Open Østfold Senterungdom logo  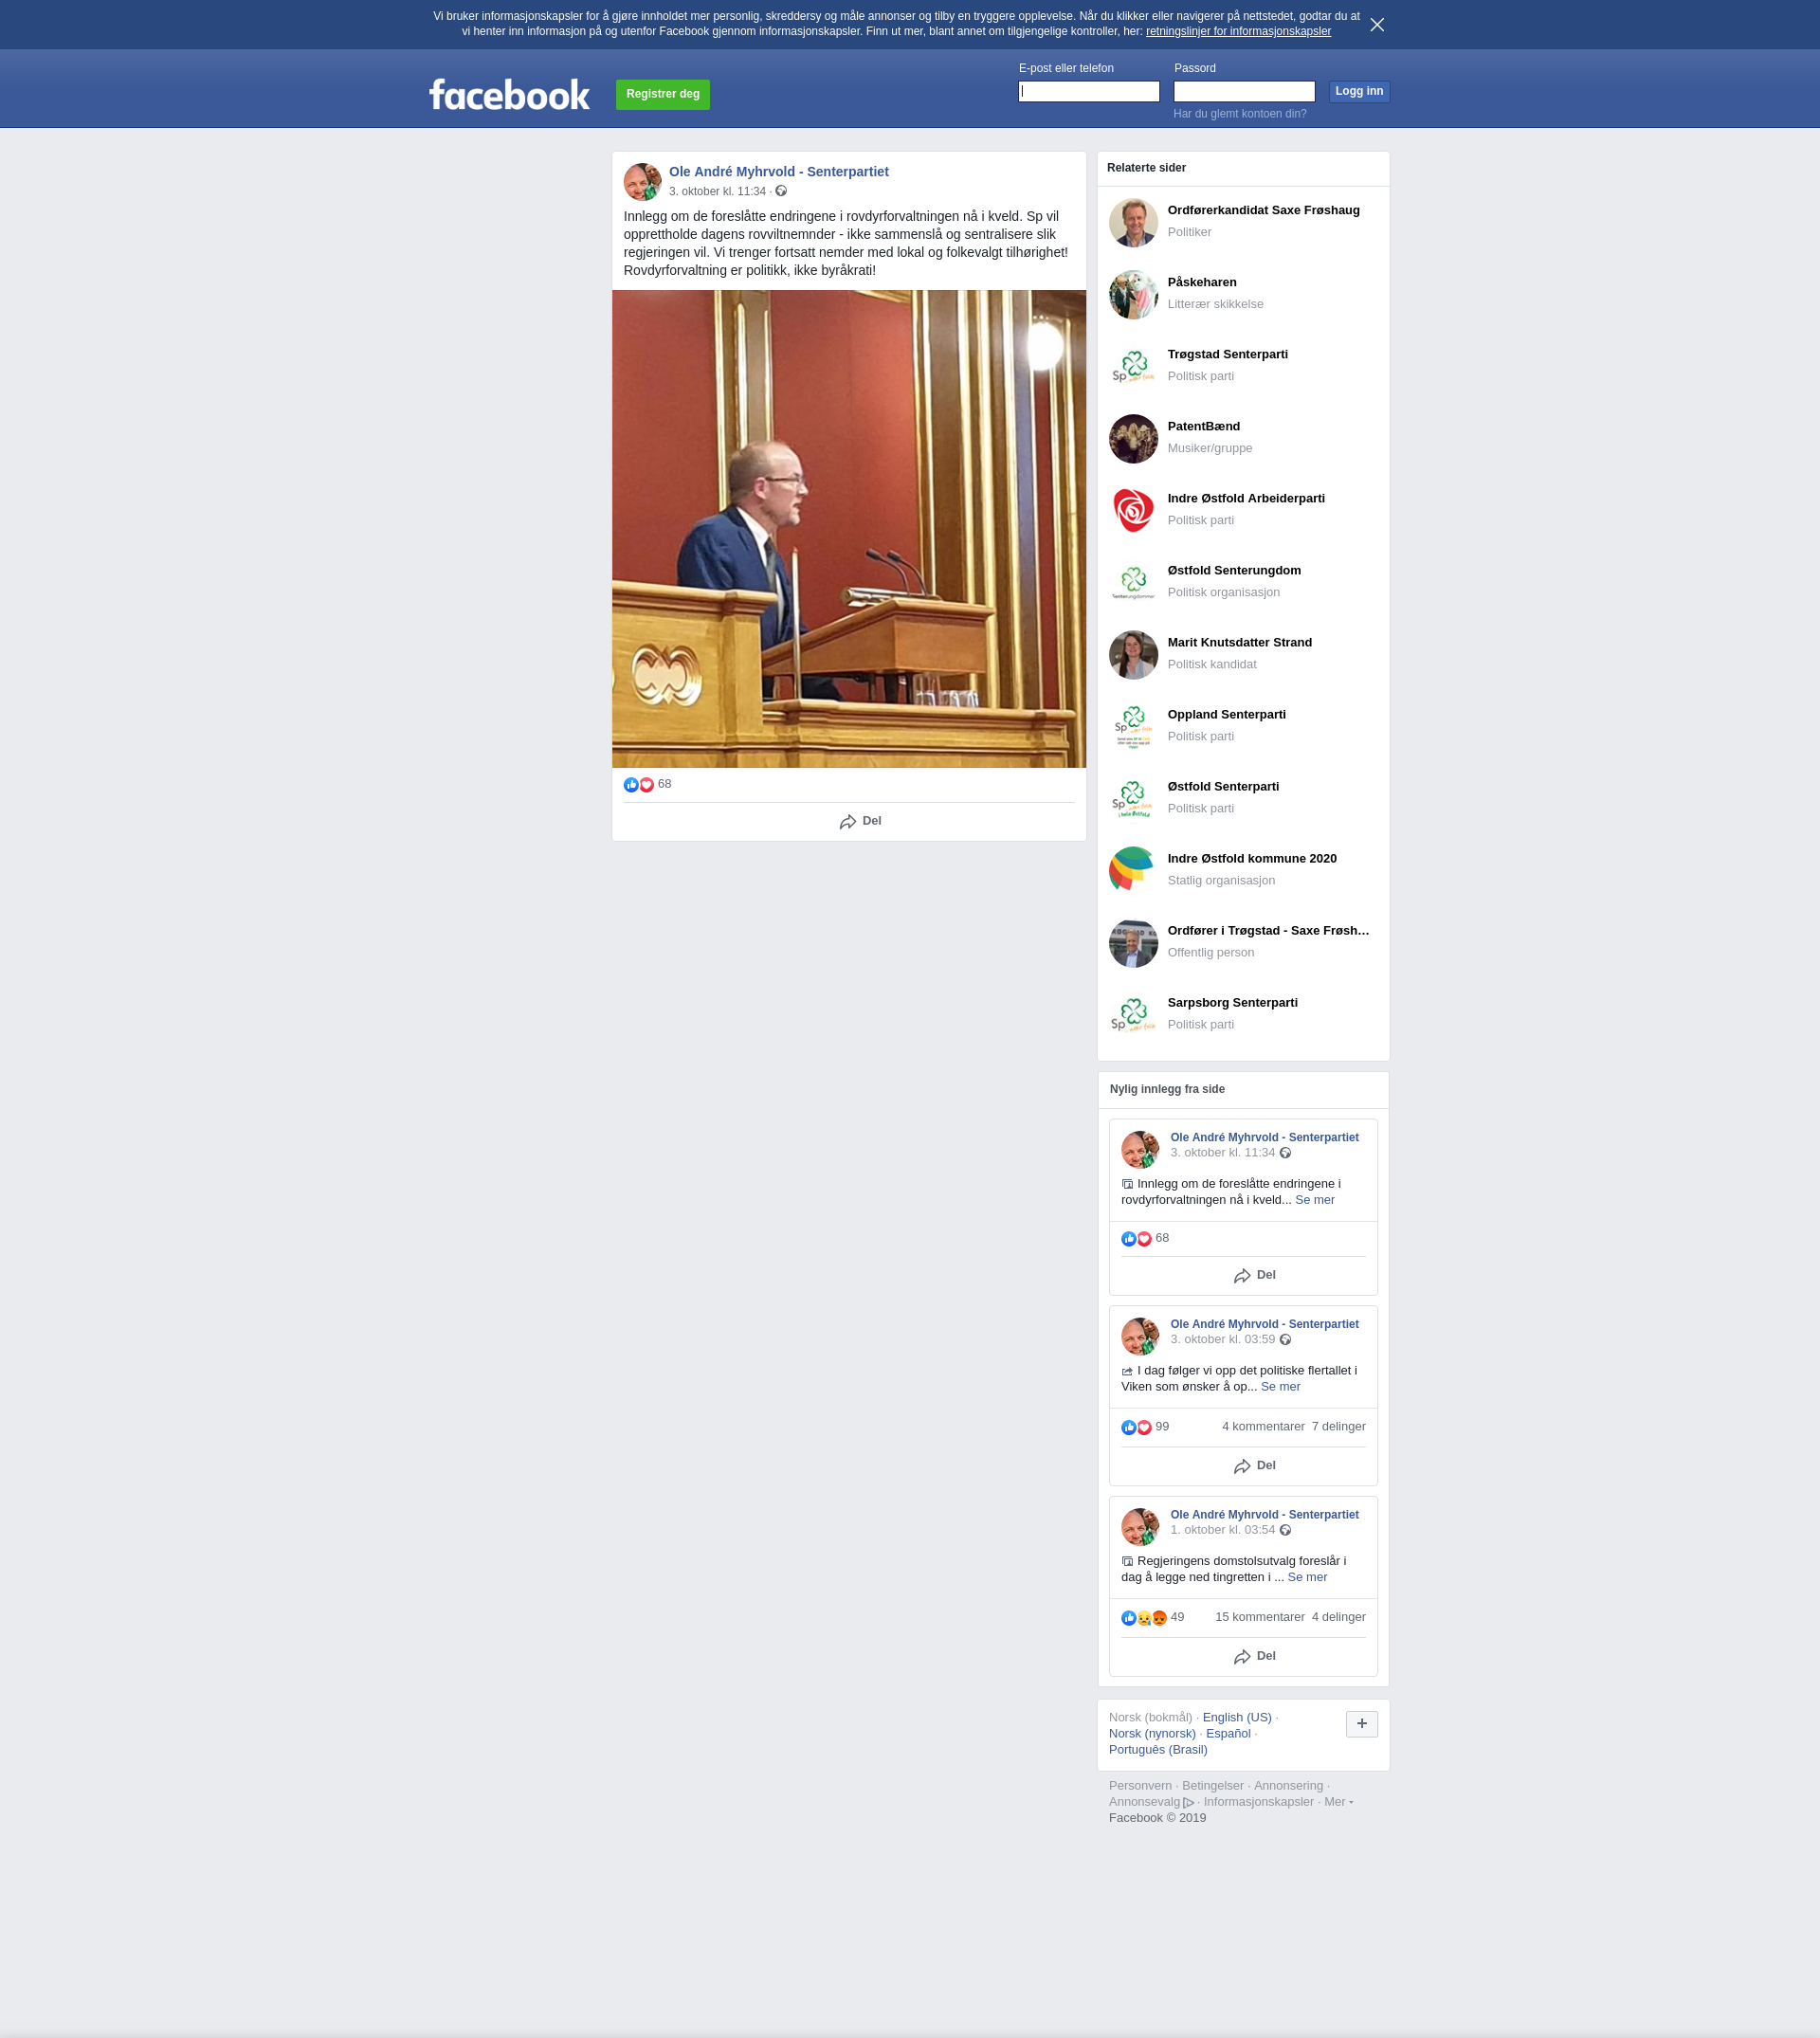(1133, 583)
